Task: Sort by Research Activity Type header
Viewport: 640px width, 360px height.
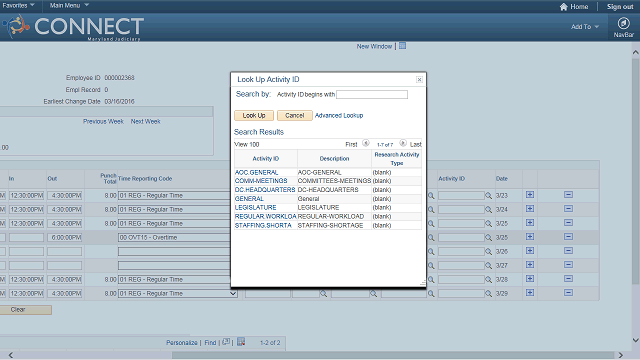Action: coord(397,159)
